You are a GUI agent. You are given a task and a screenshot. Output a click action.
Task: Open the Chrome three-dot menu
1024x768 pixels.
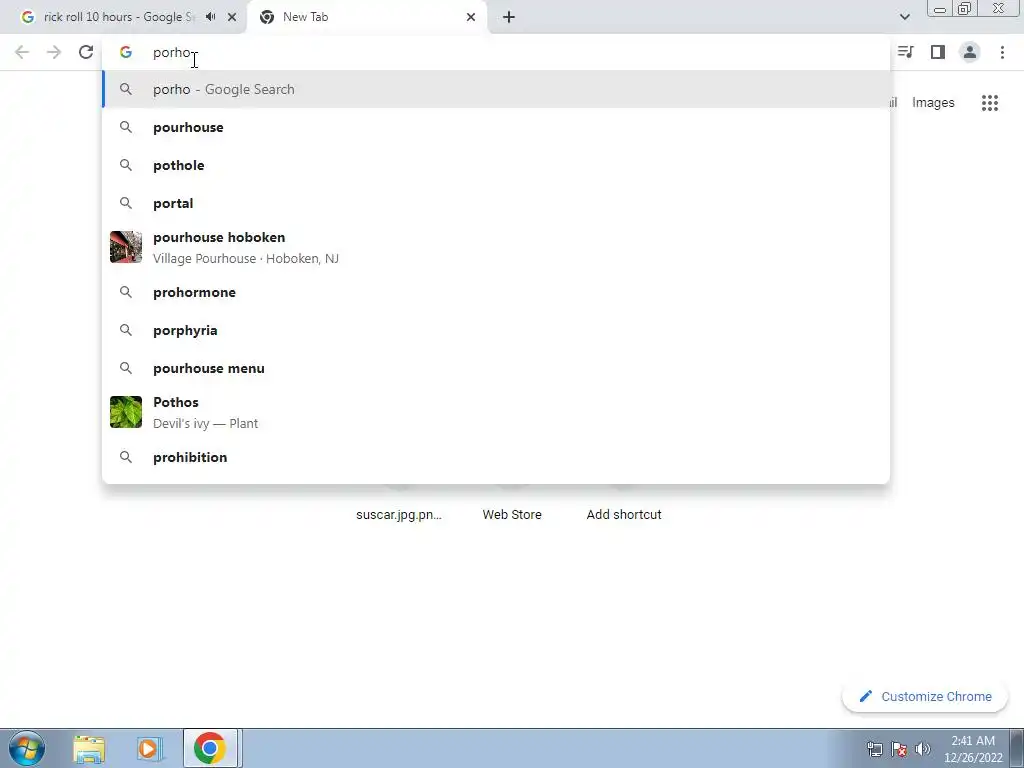tap(1002, 52)
